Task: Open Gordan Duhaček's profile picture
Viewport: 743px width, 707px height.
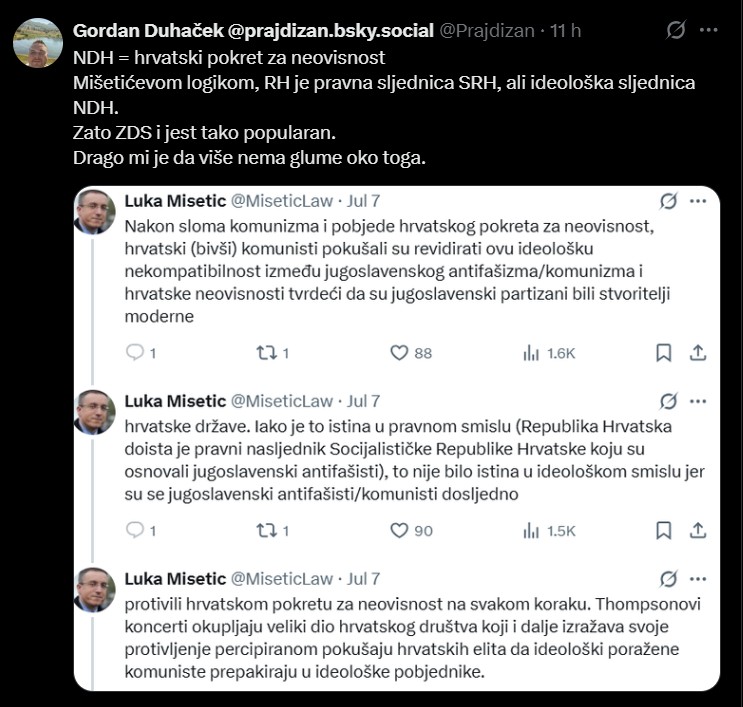Action: pyautogui.click(x=38, y=43)
